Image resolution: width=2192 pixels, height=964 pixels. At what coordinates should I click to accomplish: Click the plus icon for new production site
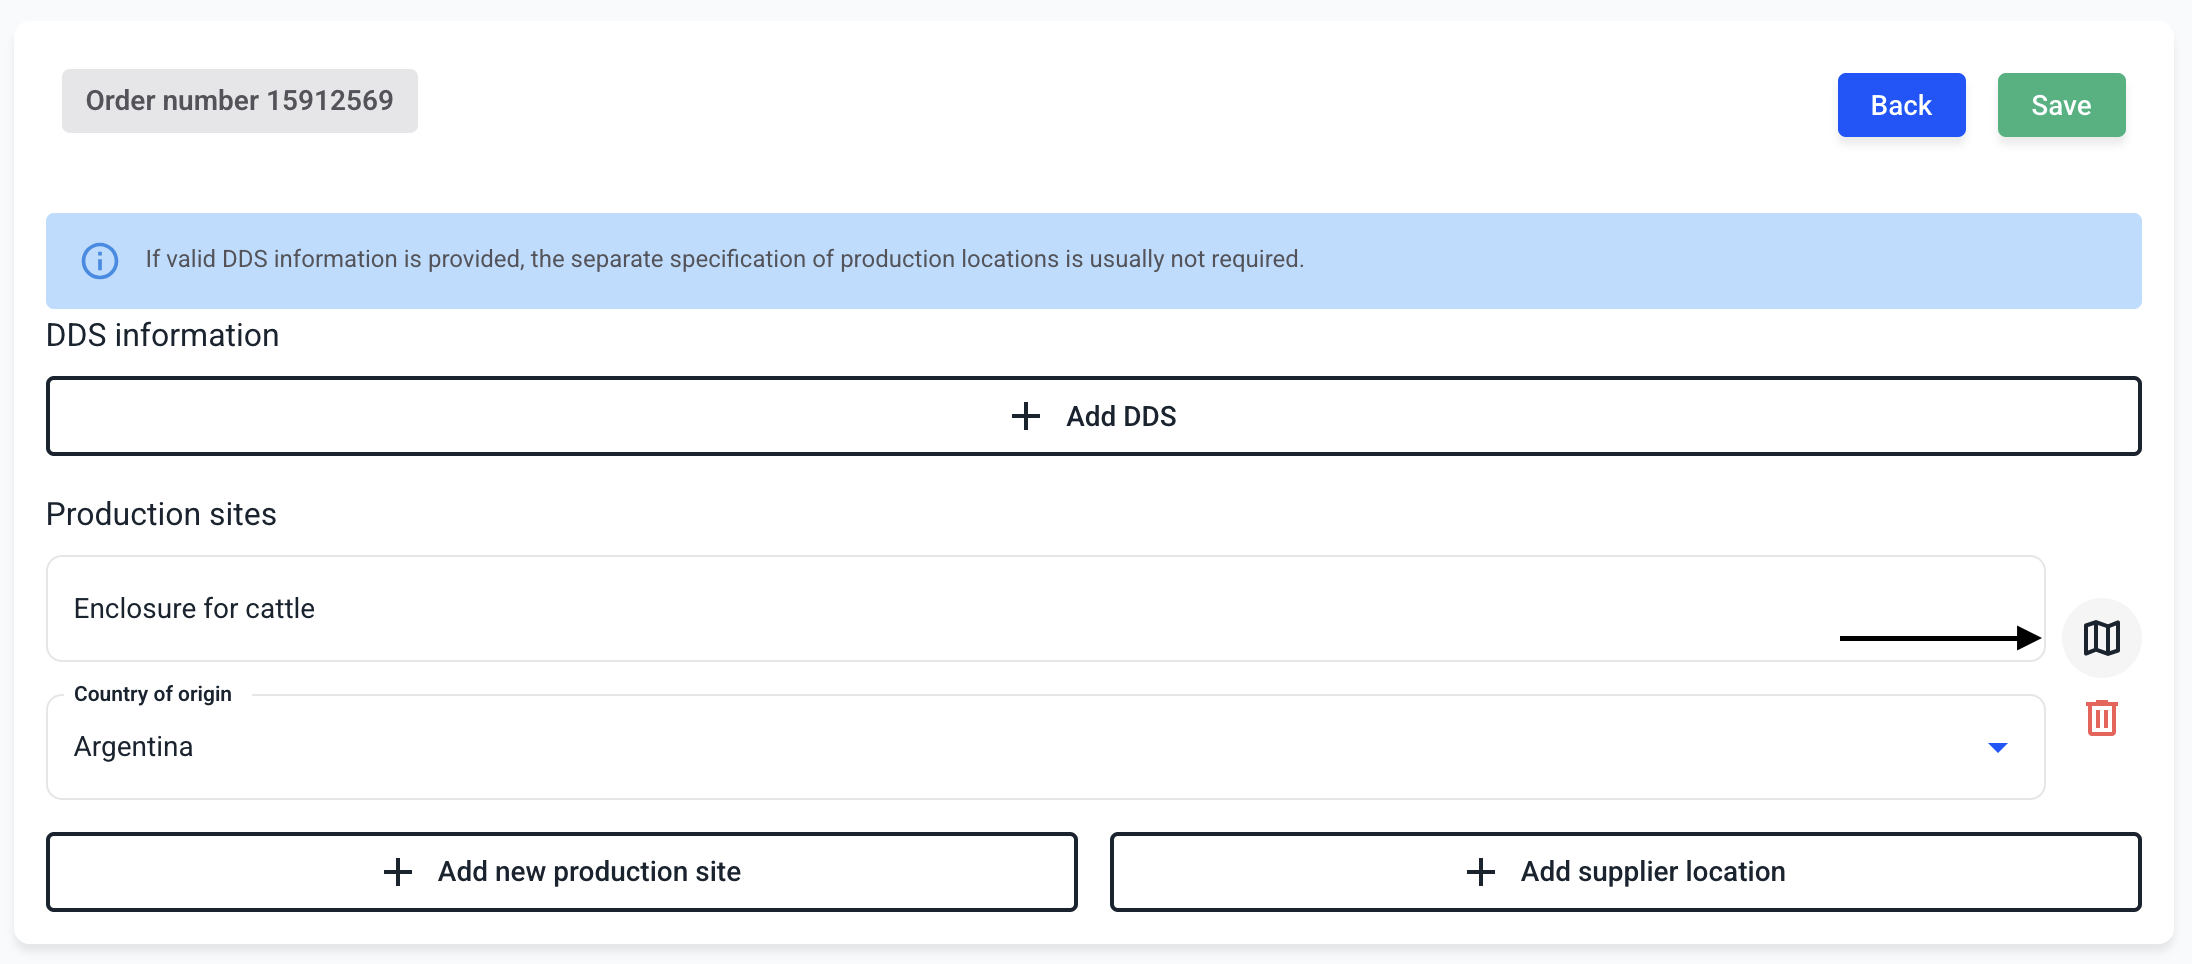coord(398,872)
